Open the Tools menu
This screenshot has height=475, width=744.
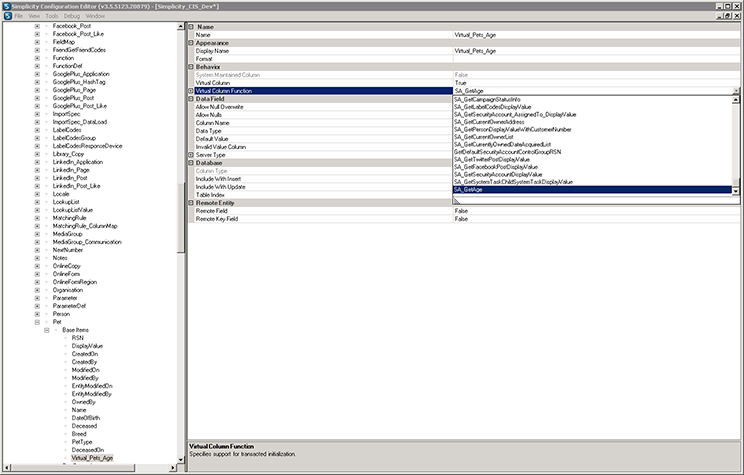[x=52, y=16]
